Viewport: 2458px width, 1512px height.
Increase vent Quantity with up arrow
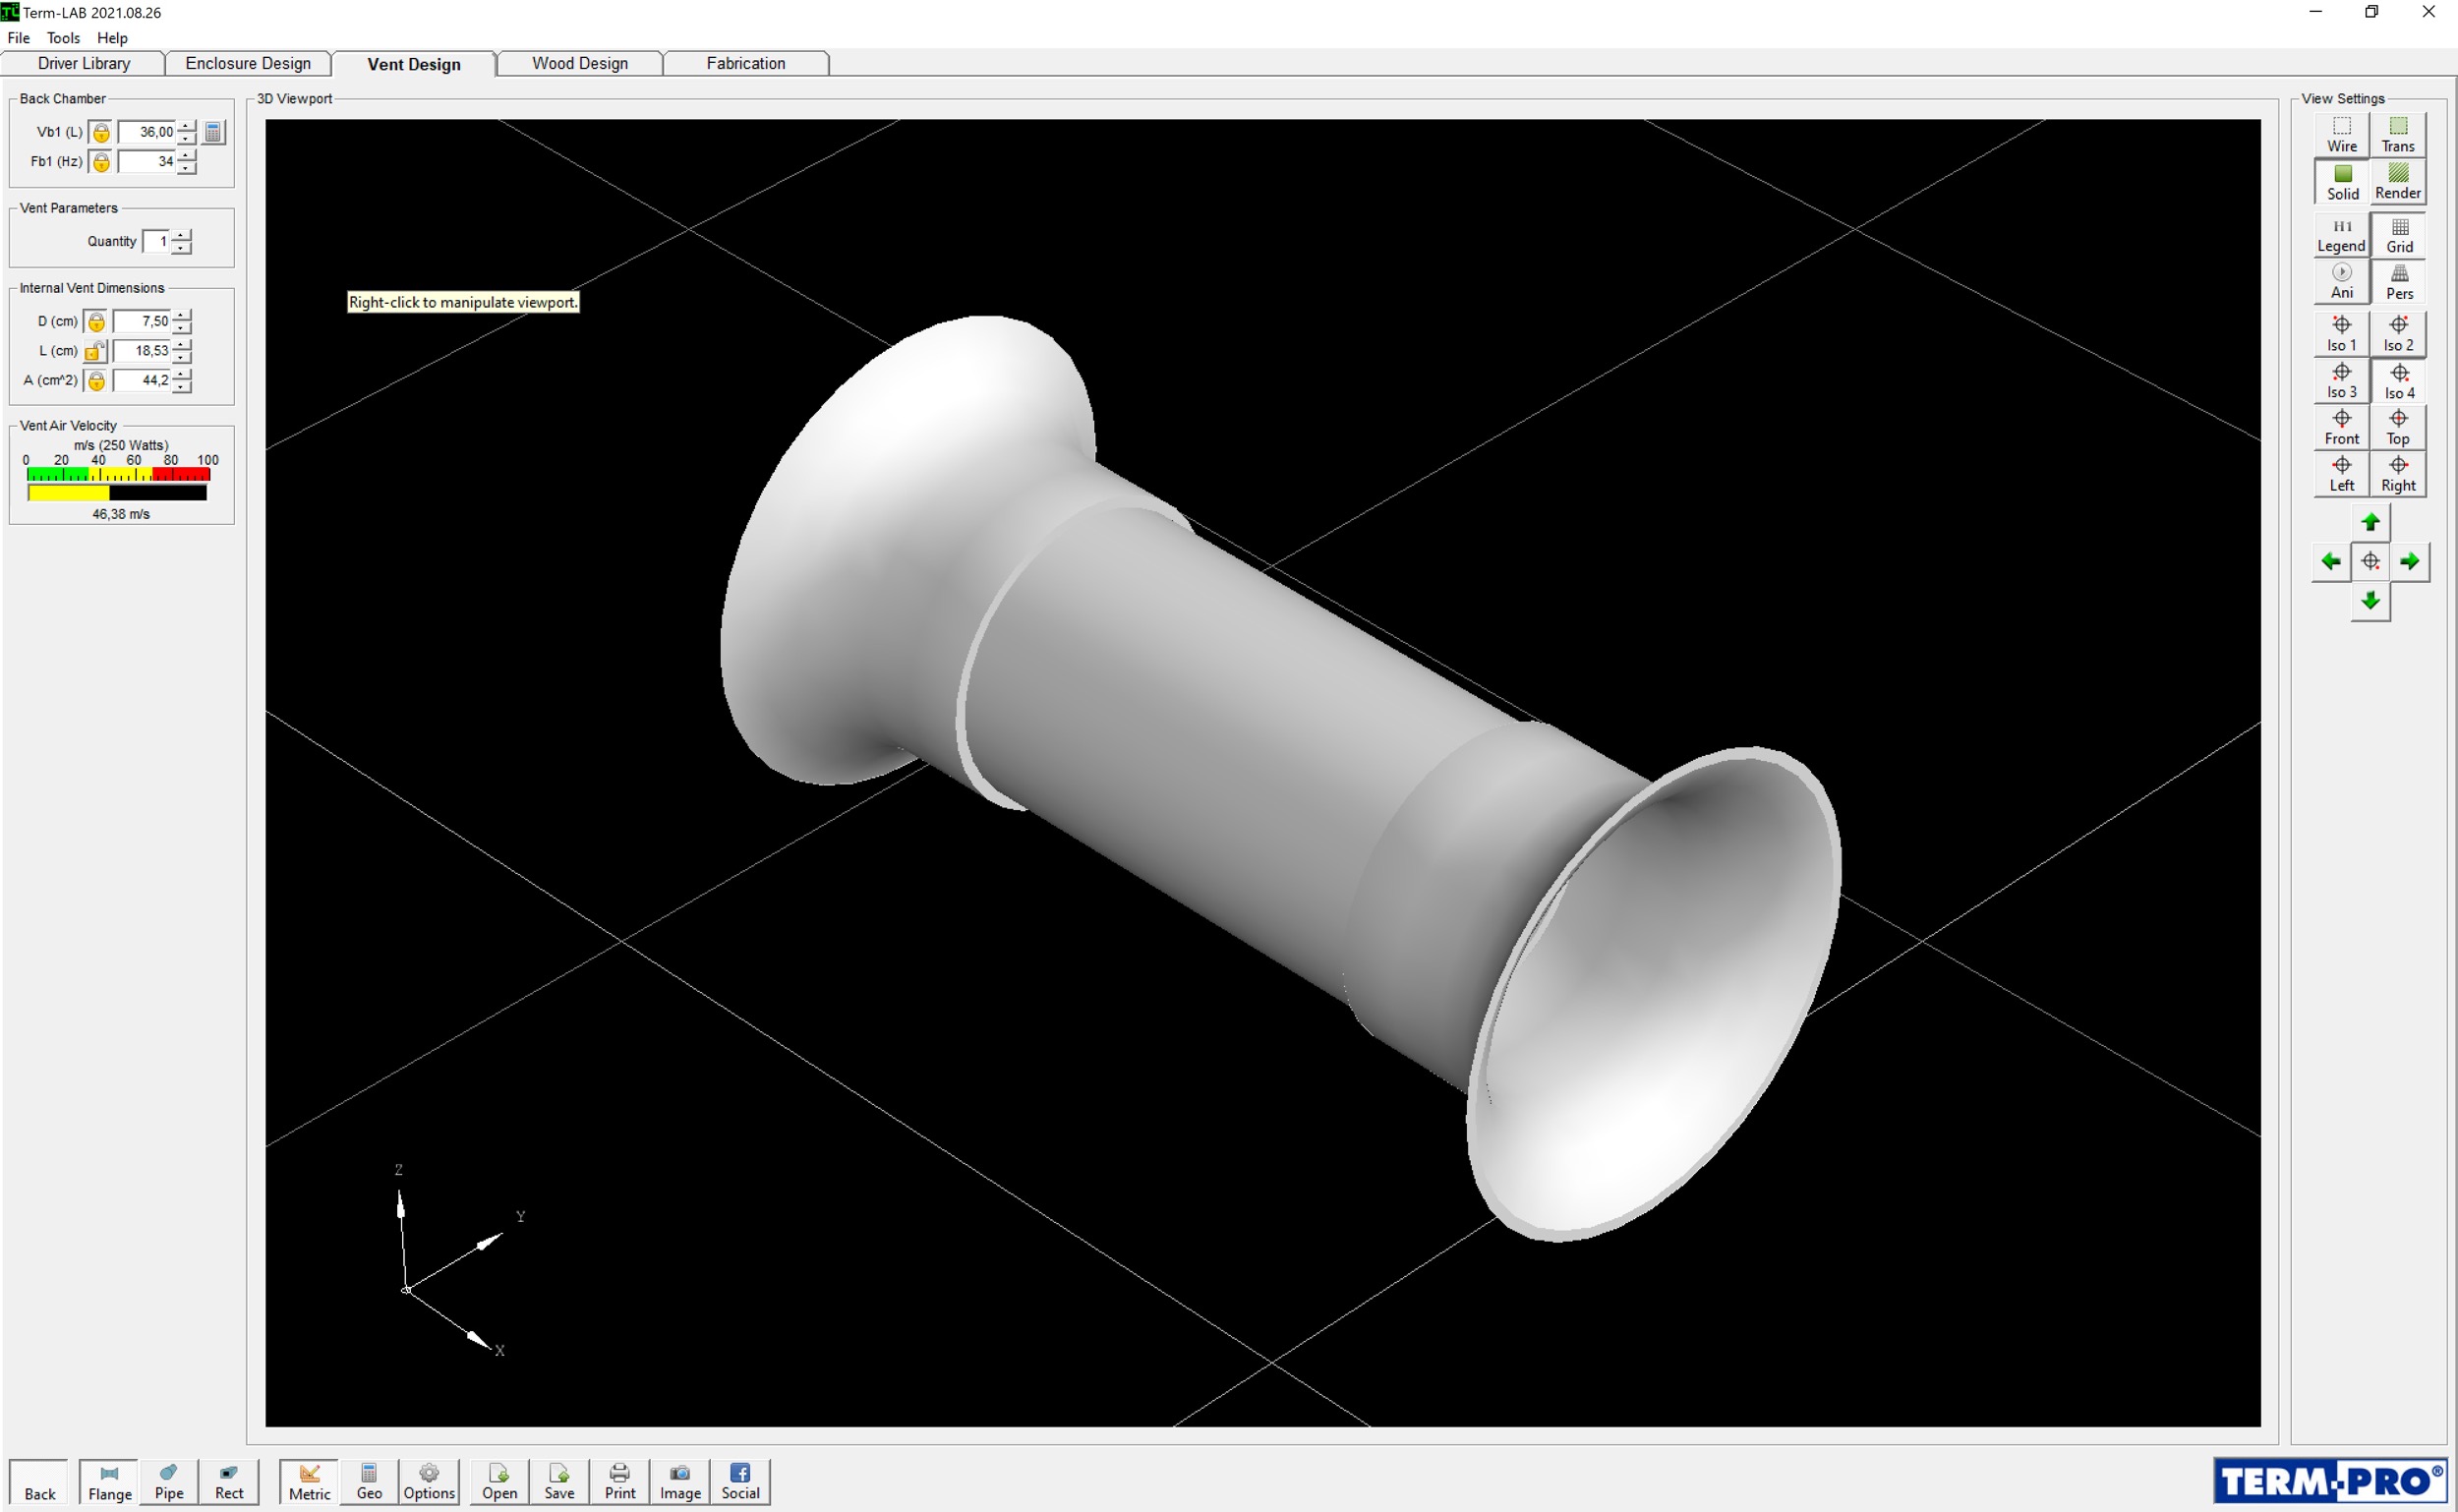tap(182, 235)
